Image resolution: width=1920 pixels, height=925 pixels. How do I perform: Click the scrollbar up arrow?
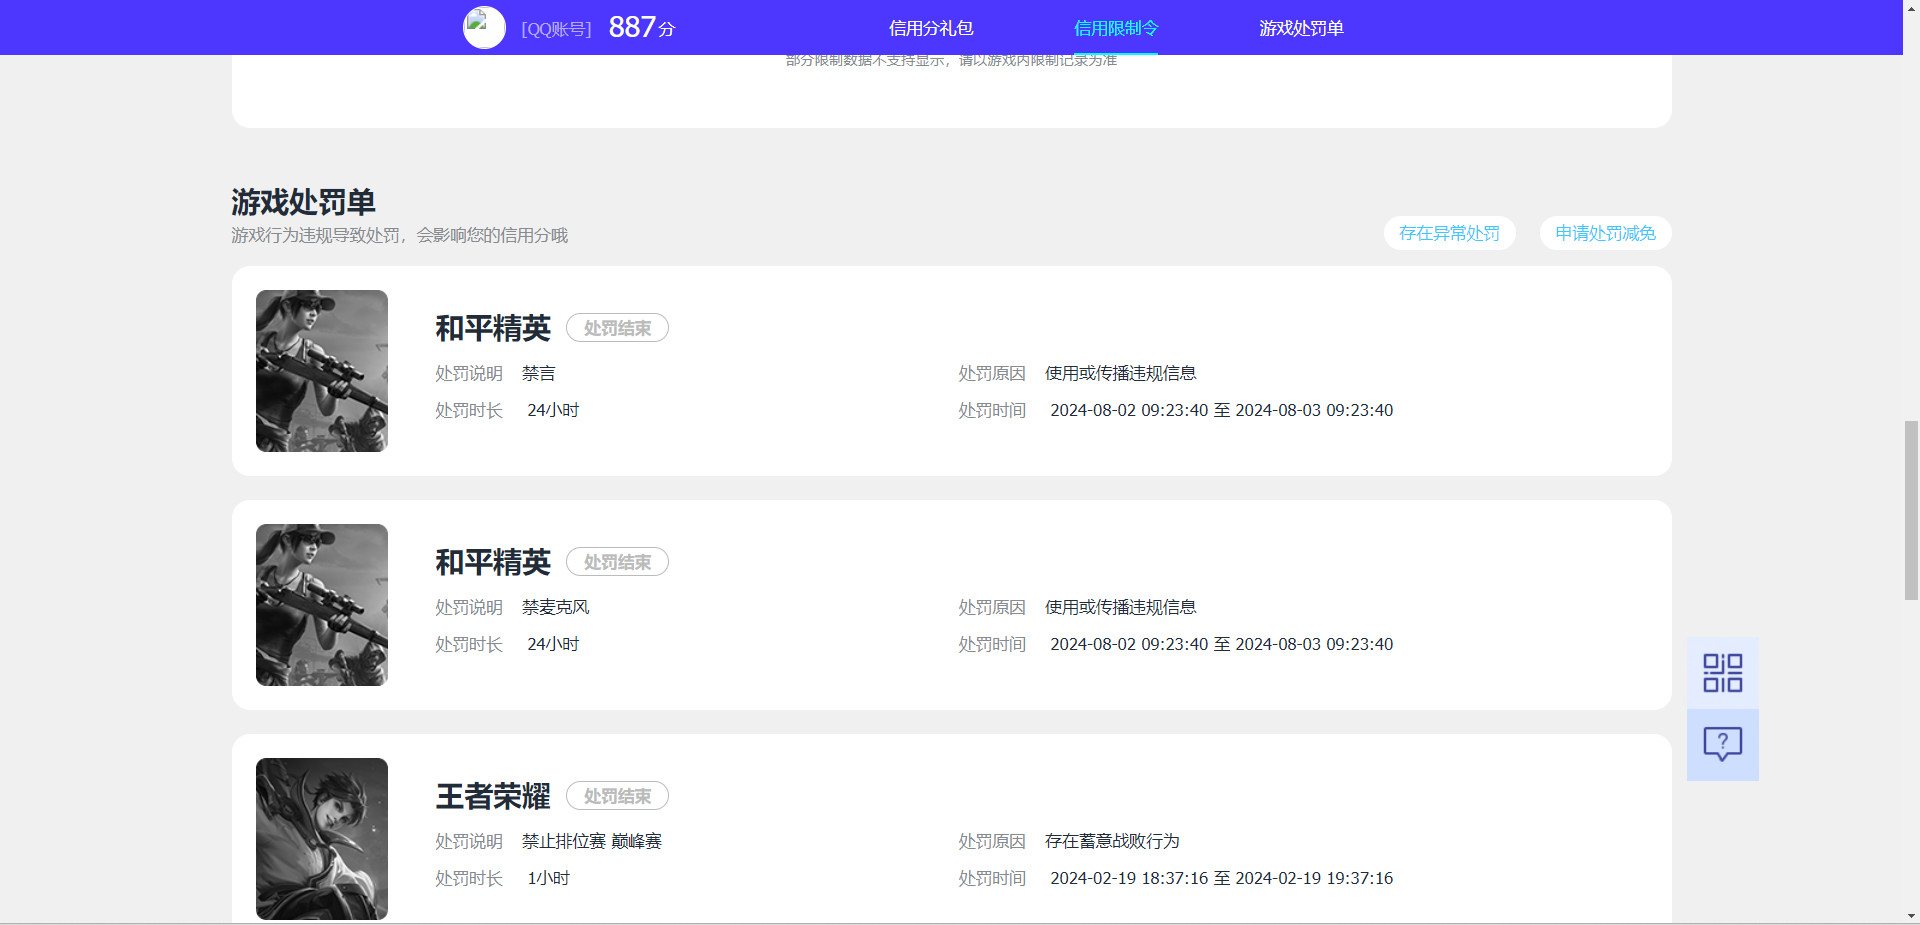click(x=1911, y=8)
